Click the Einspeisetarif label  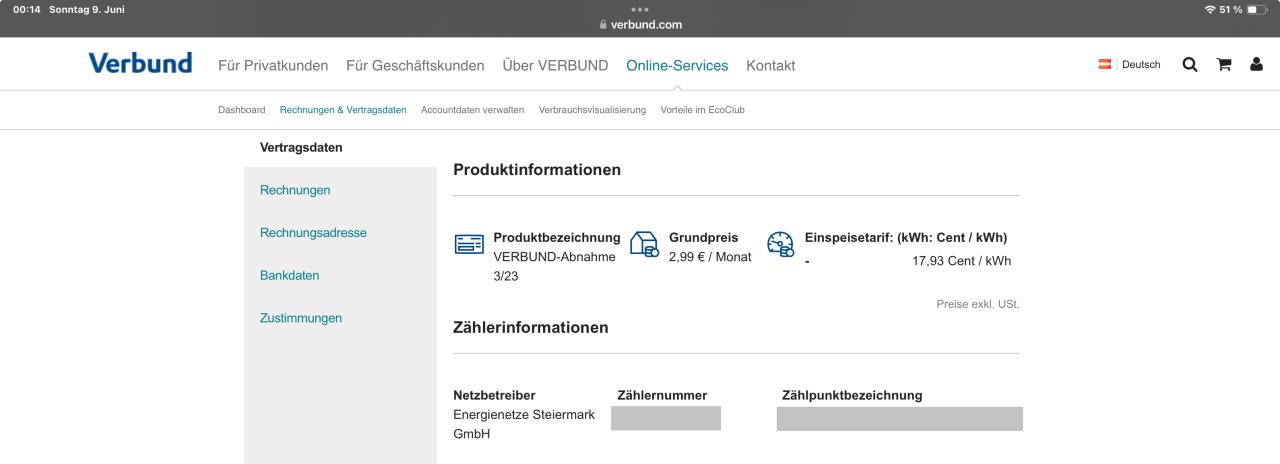[906, 238]
